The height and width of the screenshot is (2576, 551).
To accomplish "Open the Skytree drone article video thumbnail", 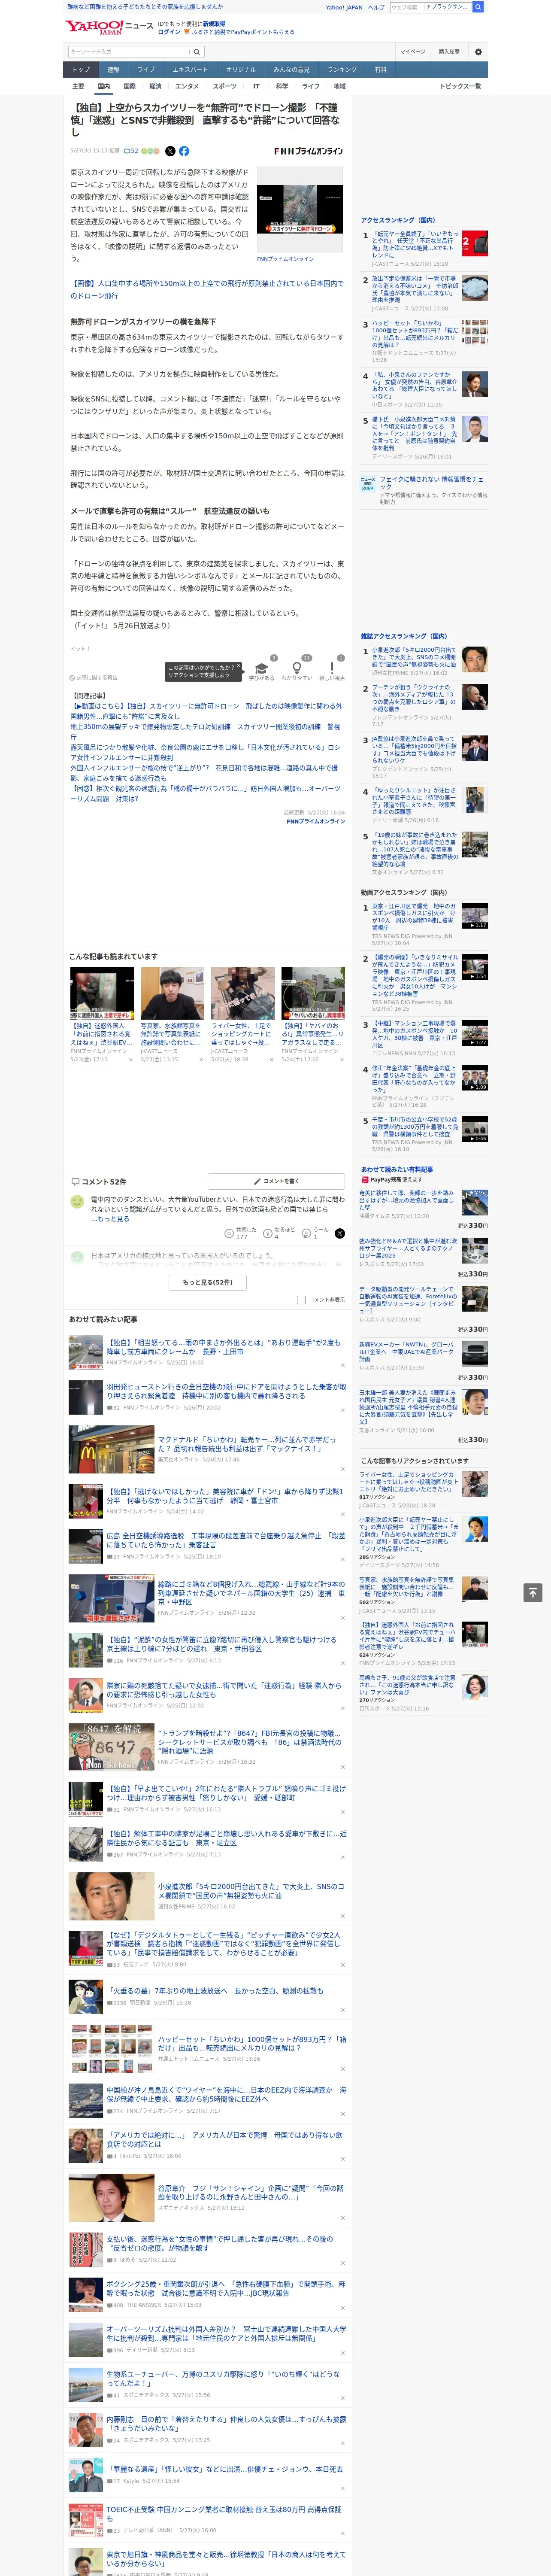I will click(300, 210).
